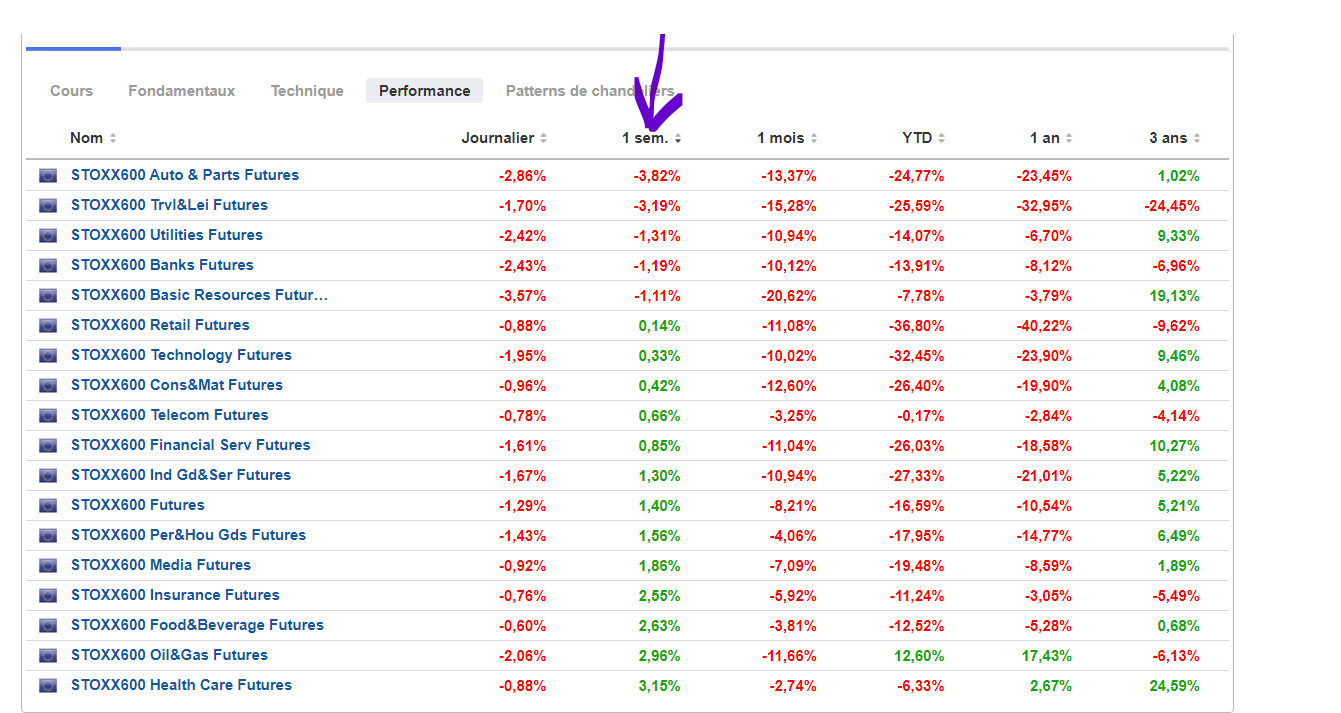Click the 19,13% Basic Resources value
The image size is (1341, 713).
click(x=1174, y=296)
